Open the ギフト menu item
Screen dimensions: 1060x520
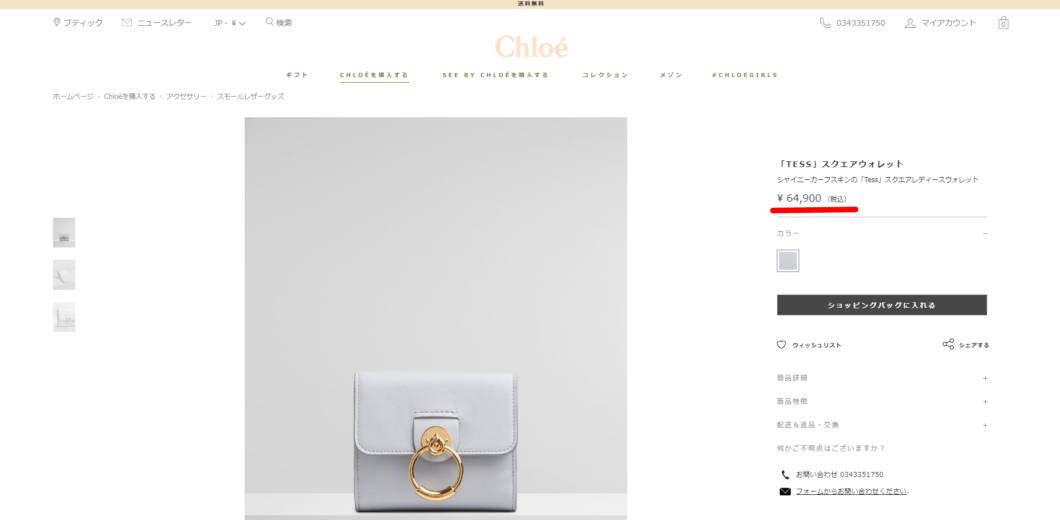click(x=297, y=75)
